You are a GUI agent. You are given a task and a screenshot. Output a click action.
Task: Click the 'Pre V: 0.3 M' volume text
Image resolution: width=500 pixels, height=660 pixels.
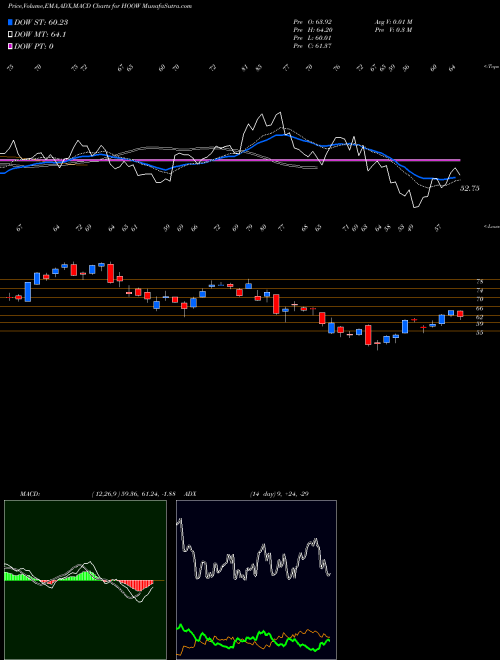point(392,30)
